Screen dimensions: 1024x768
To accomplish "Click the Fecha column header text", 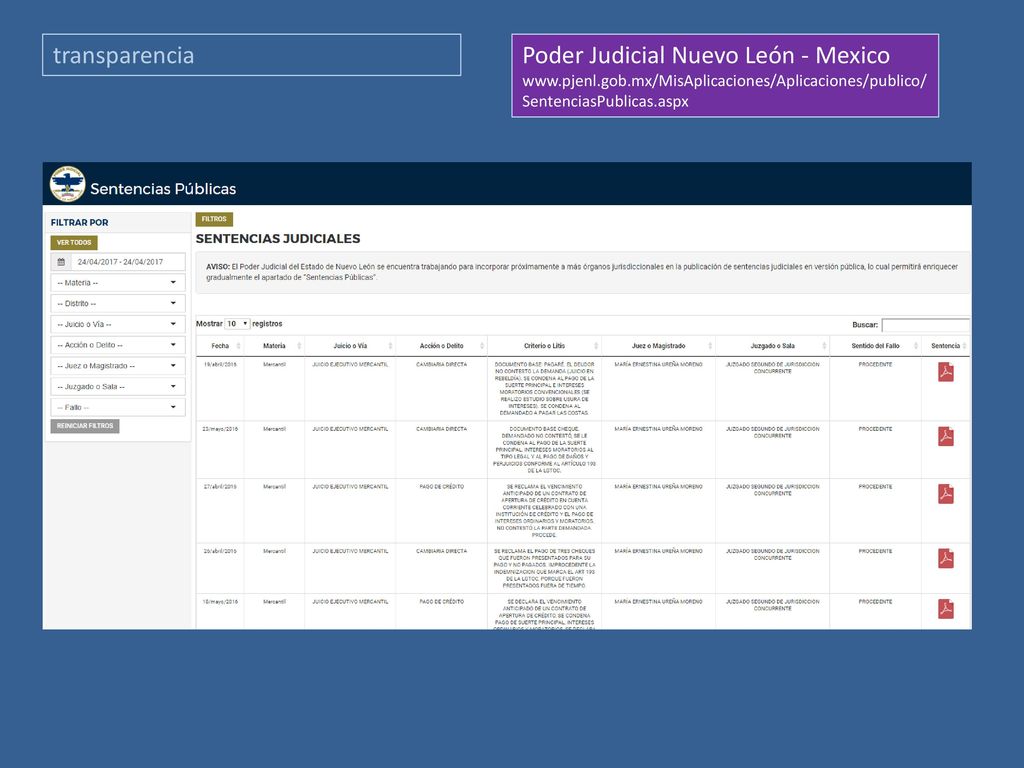I will (x=220, y=346).
